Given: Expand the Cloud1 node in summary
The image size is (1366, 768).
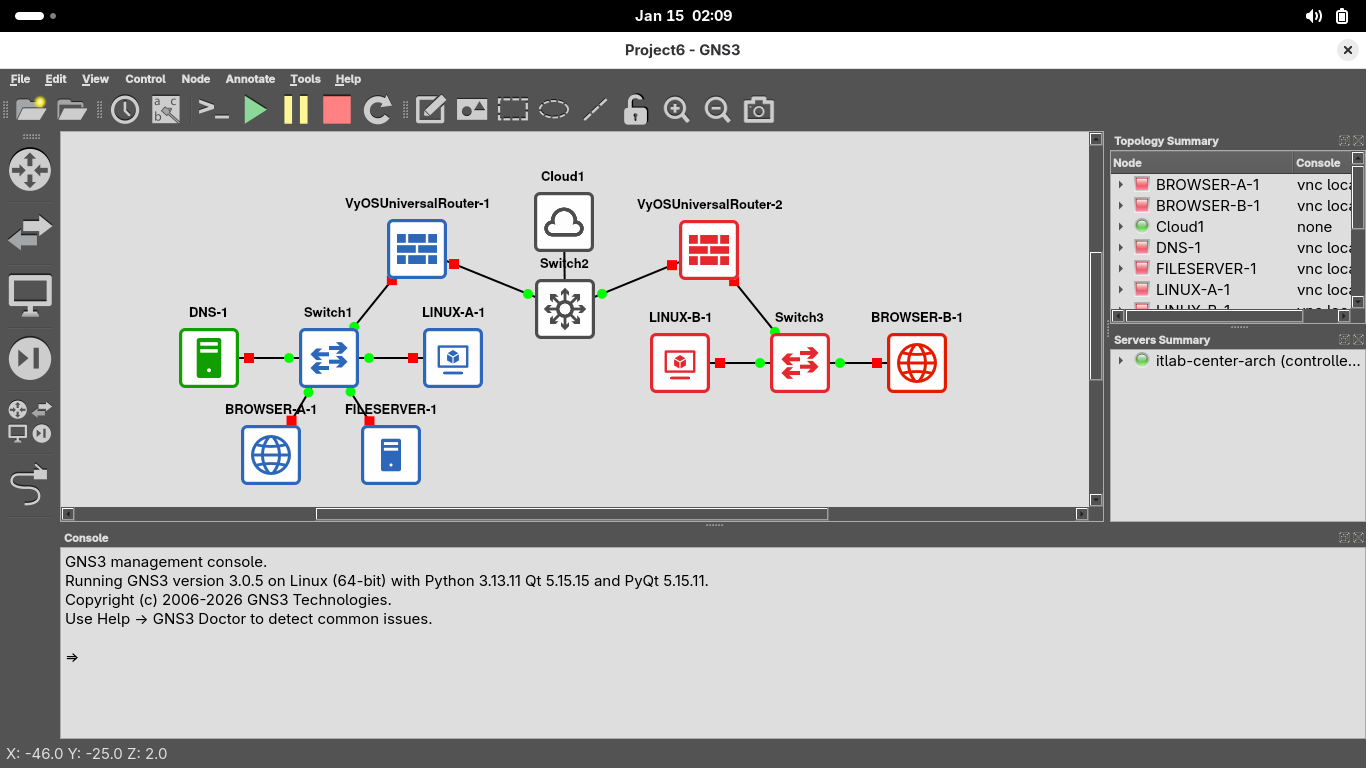Looking at the screenshot, I should (x=1121, y=227).
